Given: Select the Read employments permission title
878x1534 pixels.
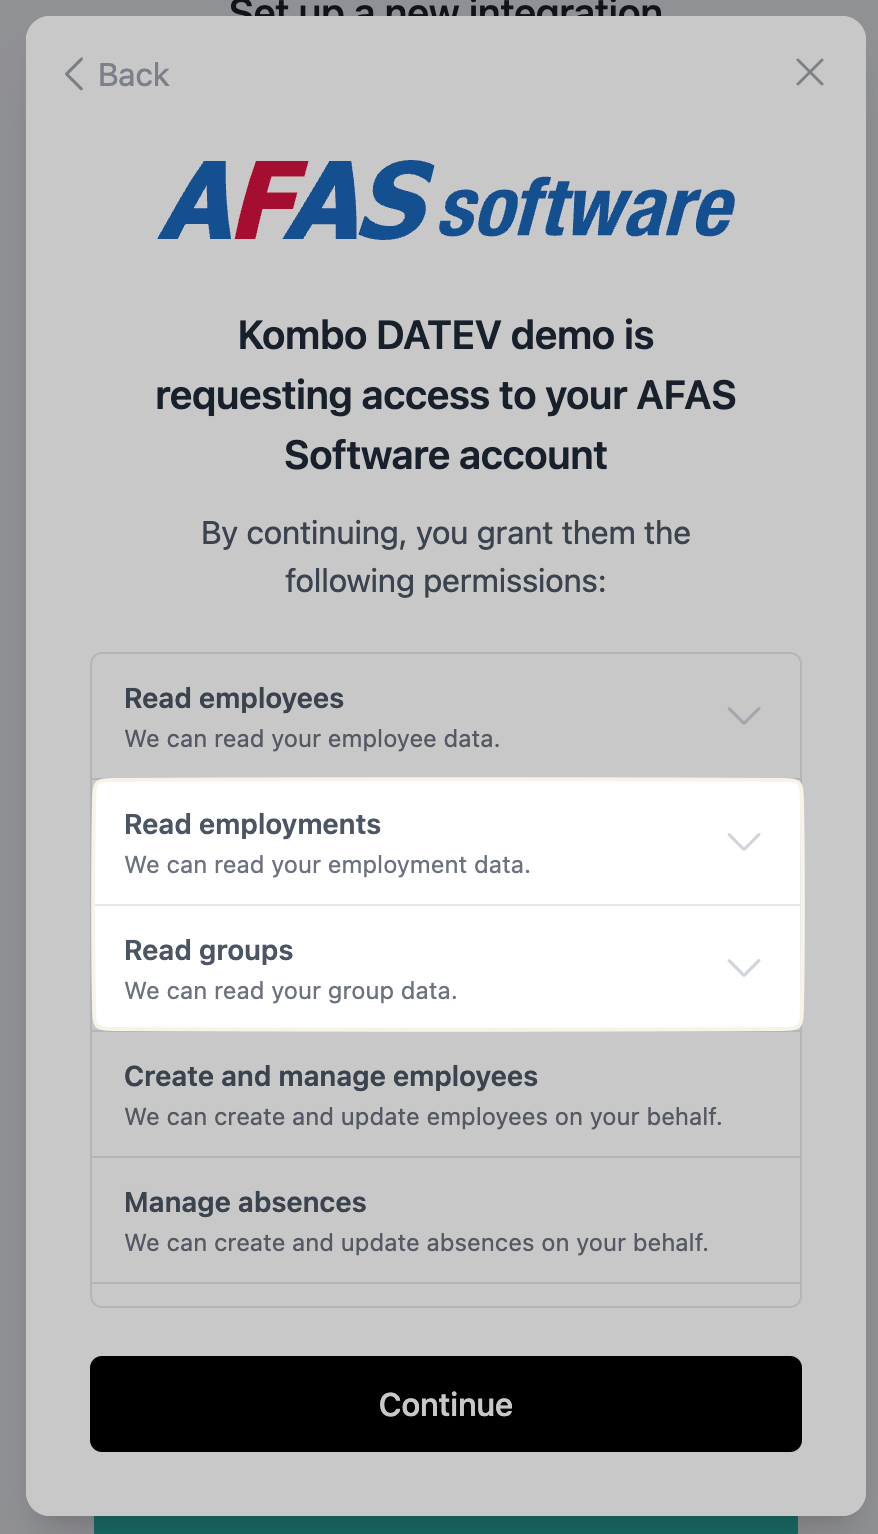Looking at the screenshot, I should 253,825.
